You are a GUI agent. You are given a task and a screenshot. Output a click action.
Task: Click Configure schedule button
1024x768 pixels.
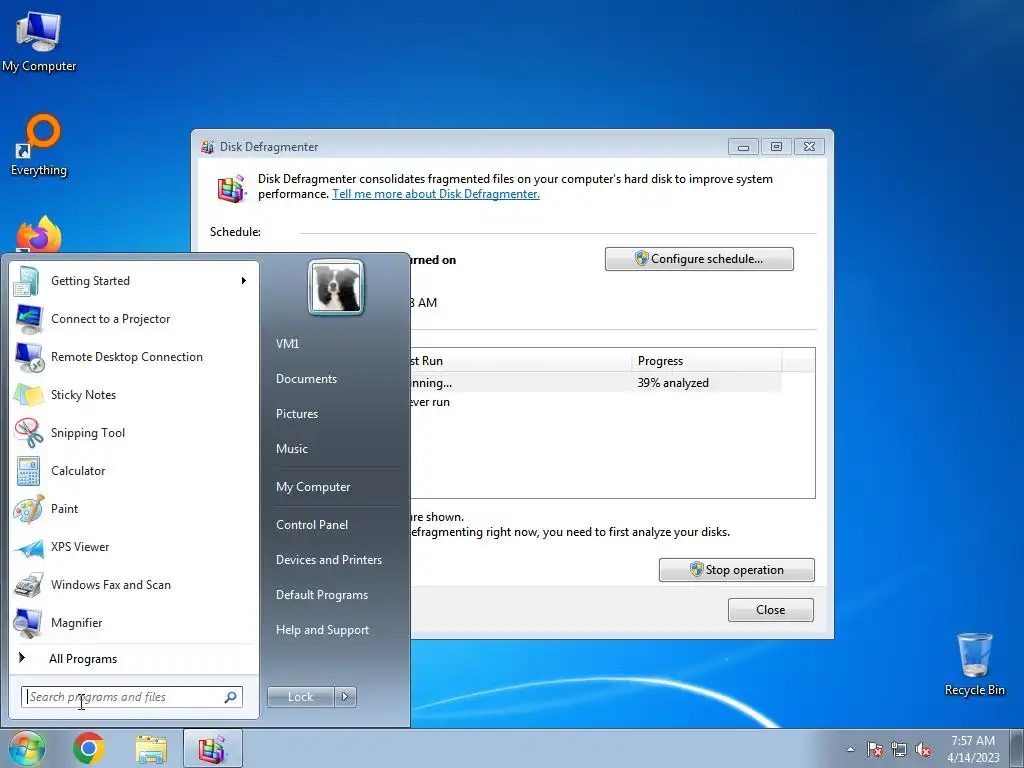click(699, 259)
